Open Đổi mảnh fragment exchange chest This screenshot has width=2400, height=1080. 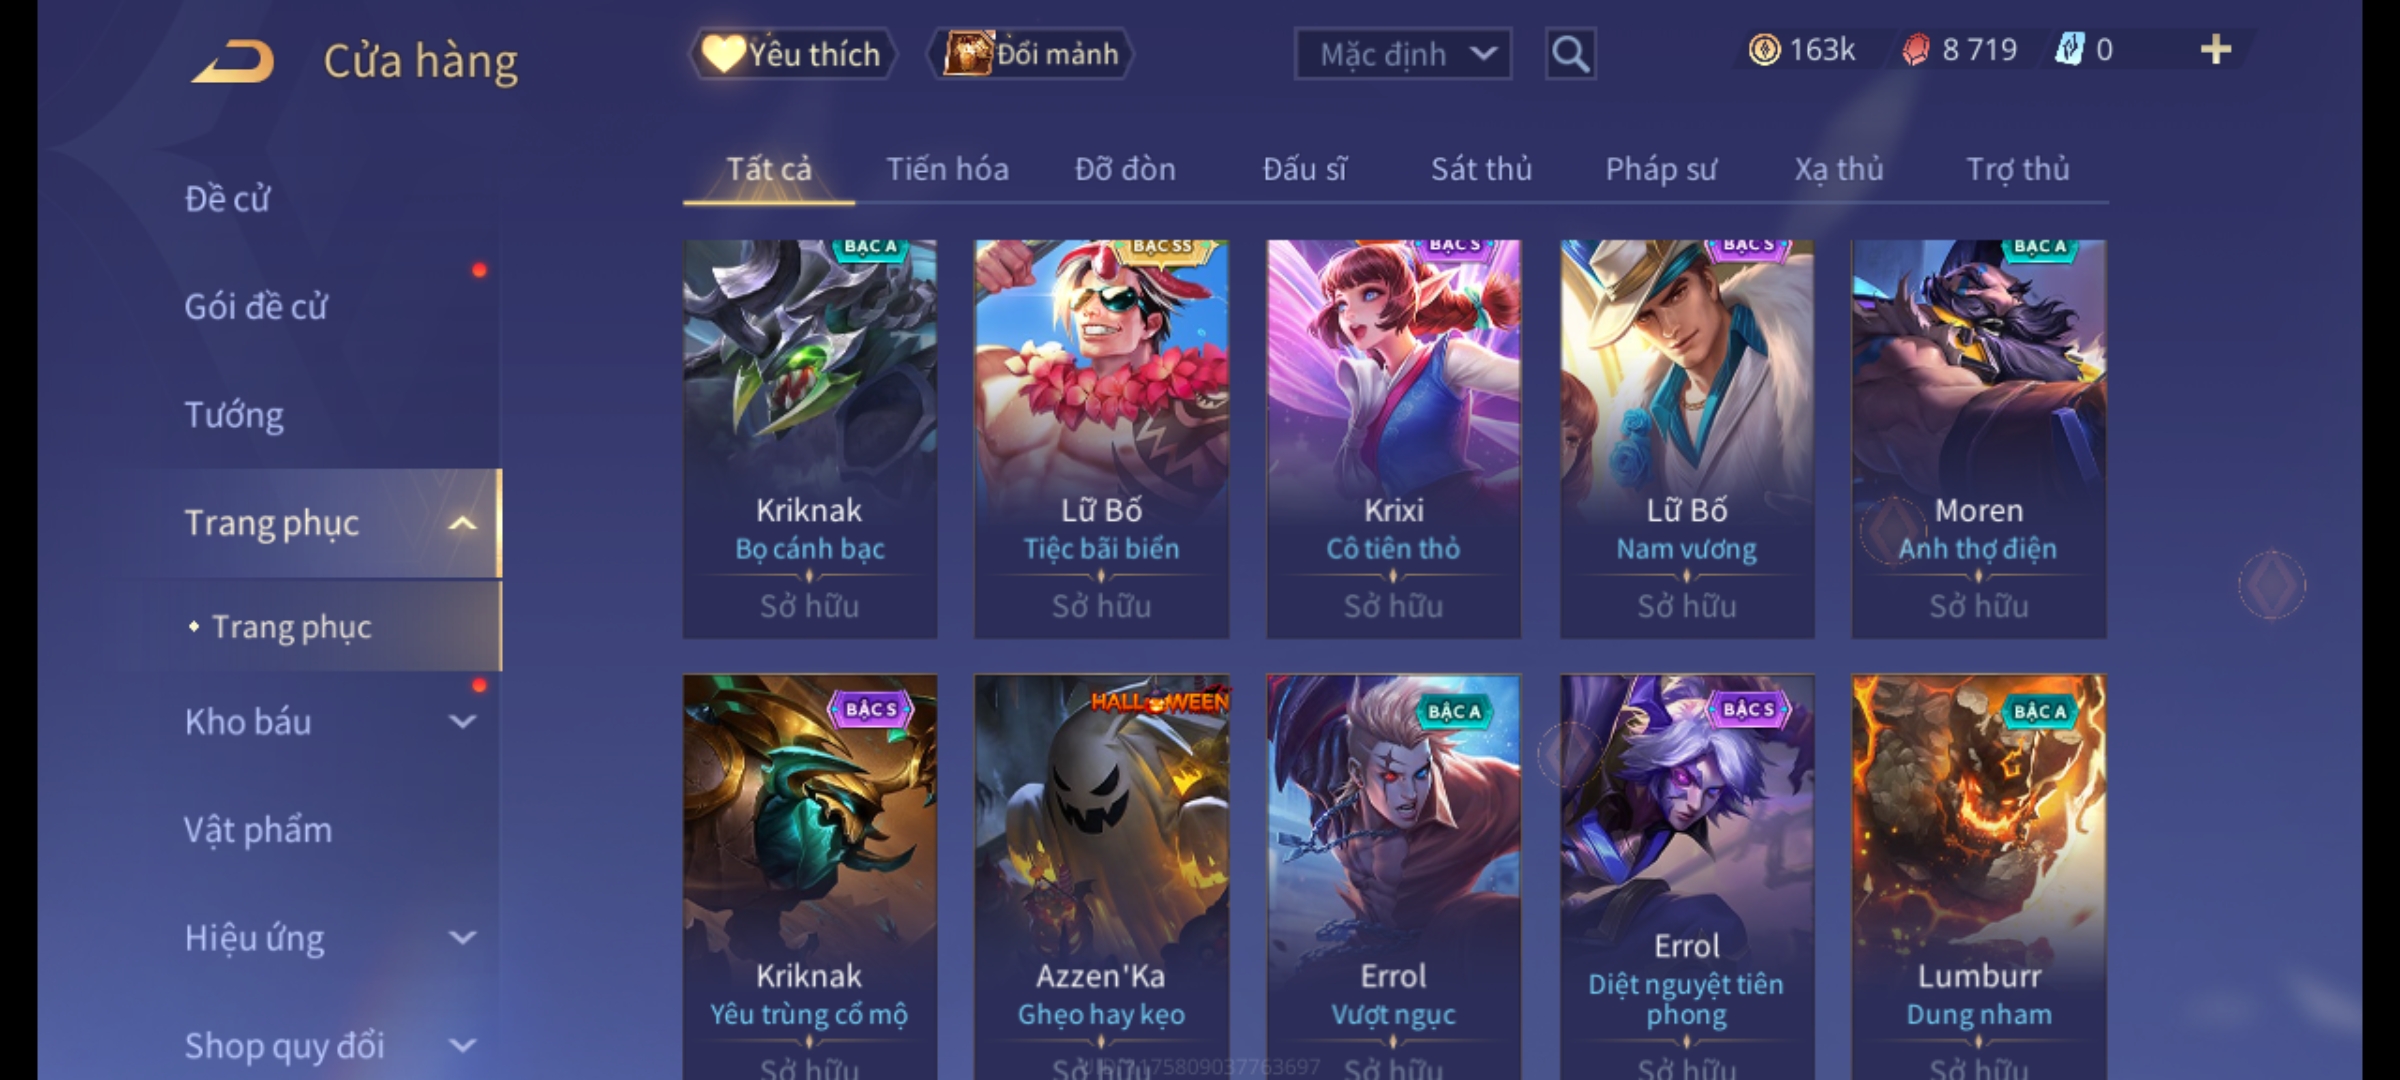[x=1031, y=54]
